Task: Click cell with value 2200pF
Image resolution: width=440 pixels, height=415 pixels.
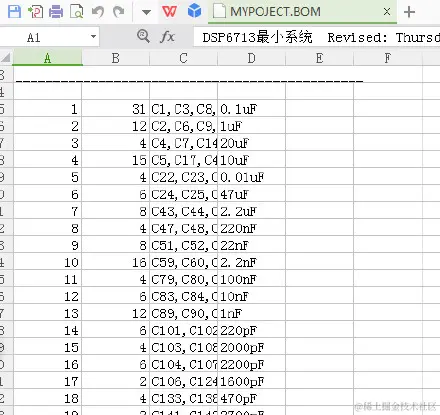Action: (x=251, y=364)
